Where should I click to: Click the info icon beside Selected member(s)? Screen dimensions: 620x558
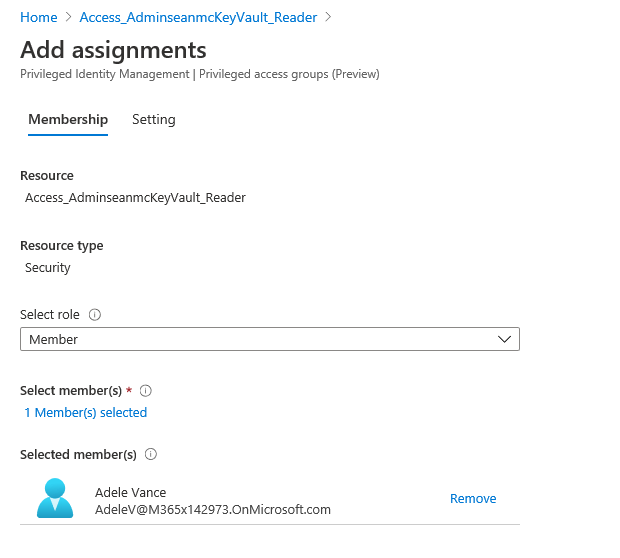(151, 454)
